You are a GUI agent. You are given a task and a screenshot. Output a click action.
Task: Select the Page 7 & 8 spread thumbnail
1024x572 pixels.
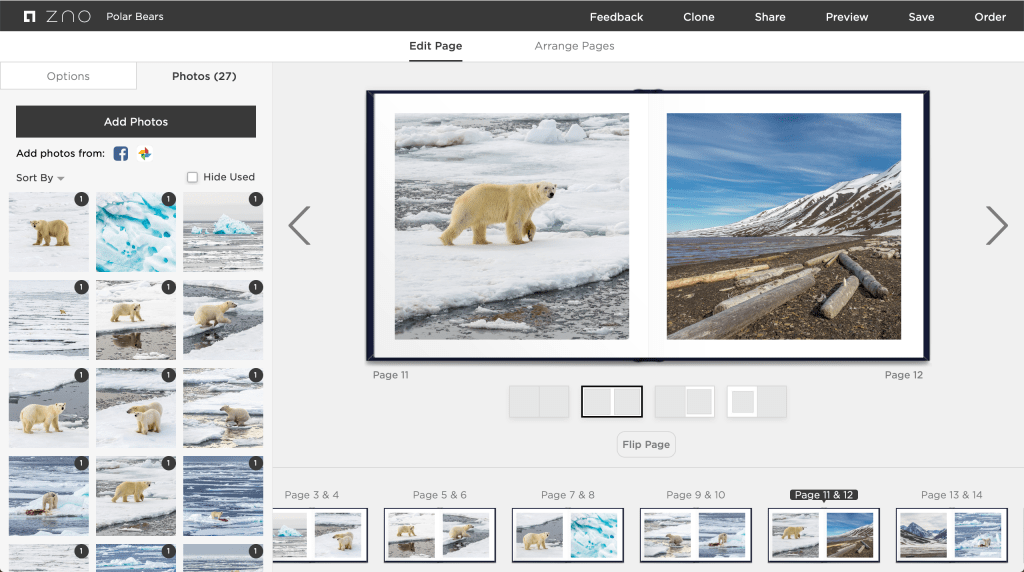coord(567,534)
